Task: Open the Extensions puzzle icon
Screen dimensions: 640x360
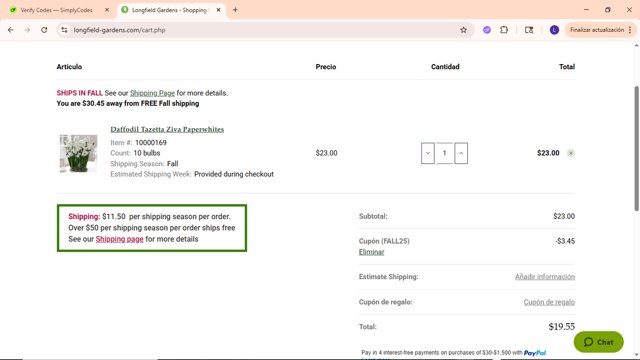Action: pos(504,30)
